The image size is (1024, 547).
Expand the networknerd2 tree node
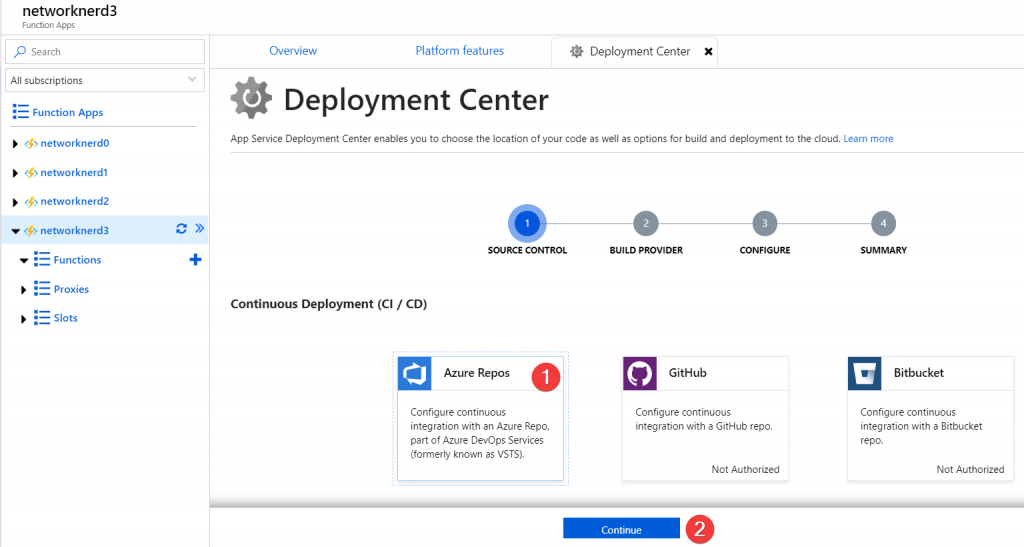coord(15,202)
